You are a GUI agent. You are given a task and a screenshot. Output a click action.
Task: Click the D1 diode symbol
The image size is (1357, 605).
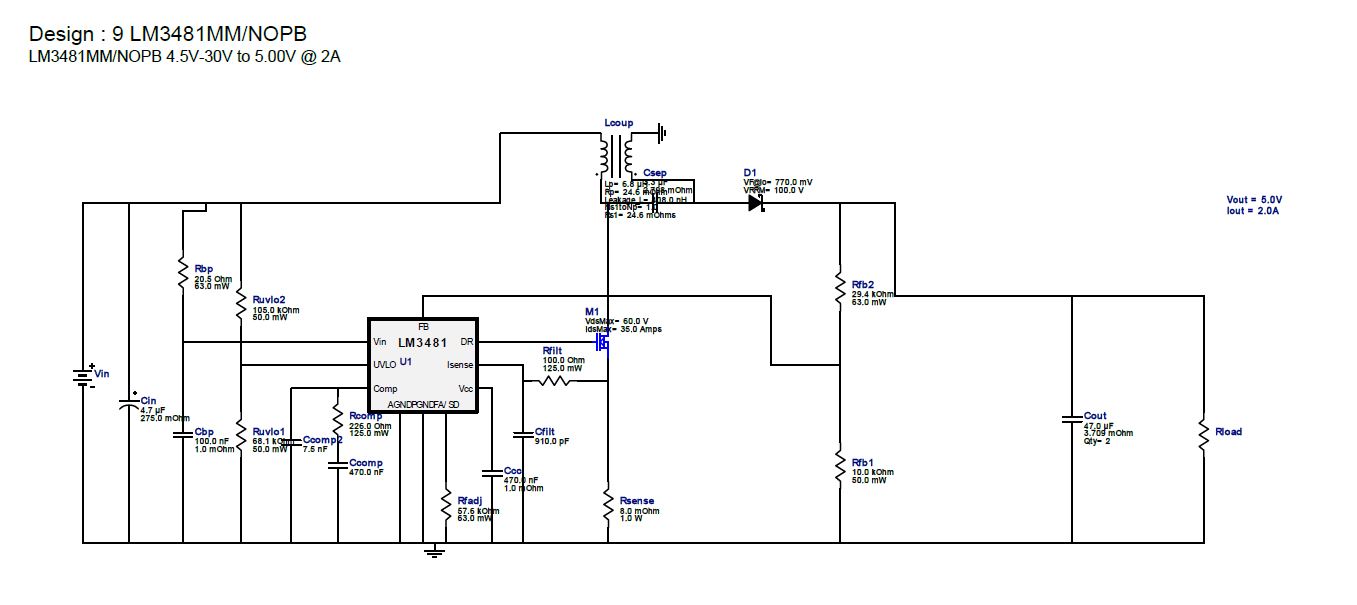coord(756,203)
